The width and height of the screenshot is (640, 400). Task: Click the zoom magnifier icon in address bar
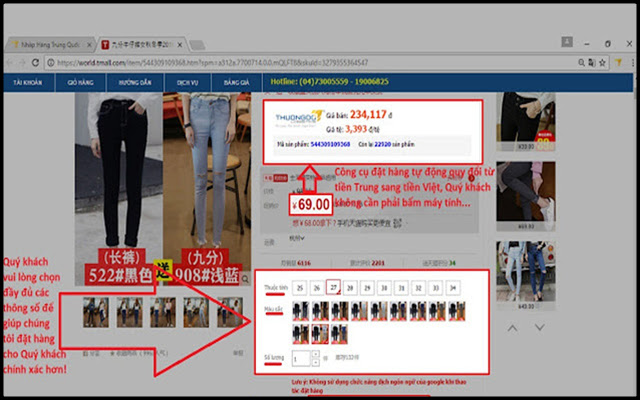tap(581, 62)
